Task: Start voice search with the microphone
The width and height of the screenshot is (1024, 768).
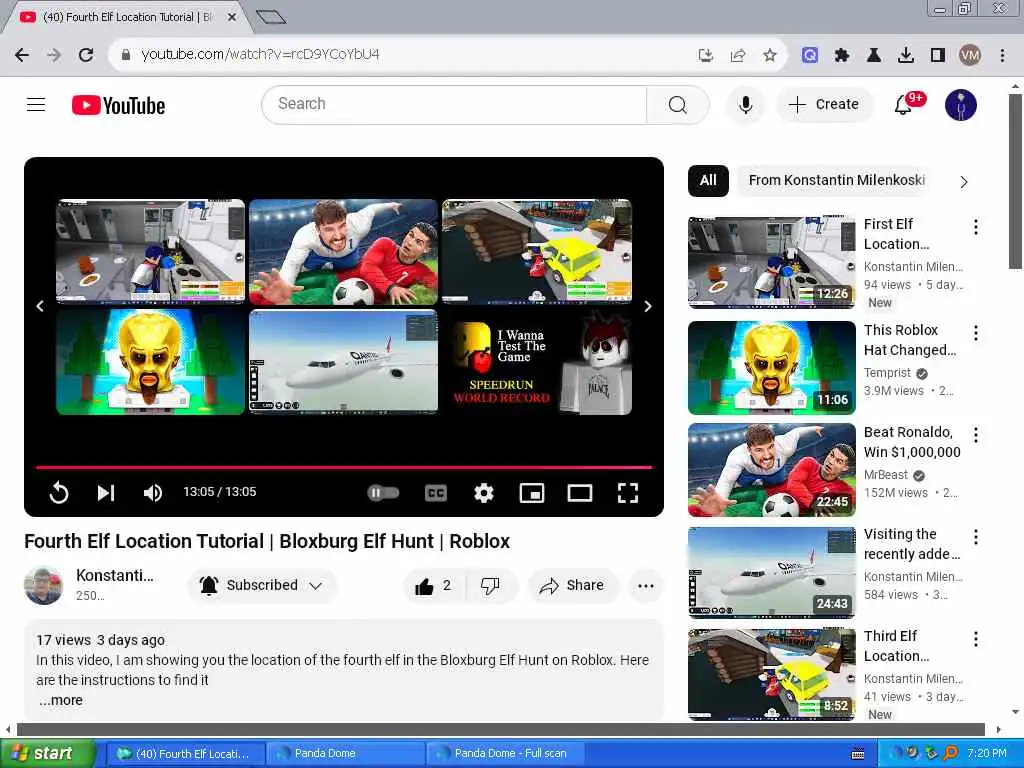Action: [745, 104]
